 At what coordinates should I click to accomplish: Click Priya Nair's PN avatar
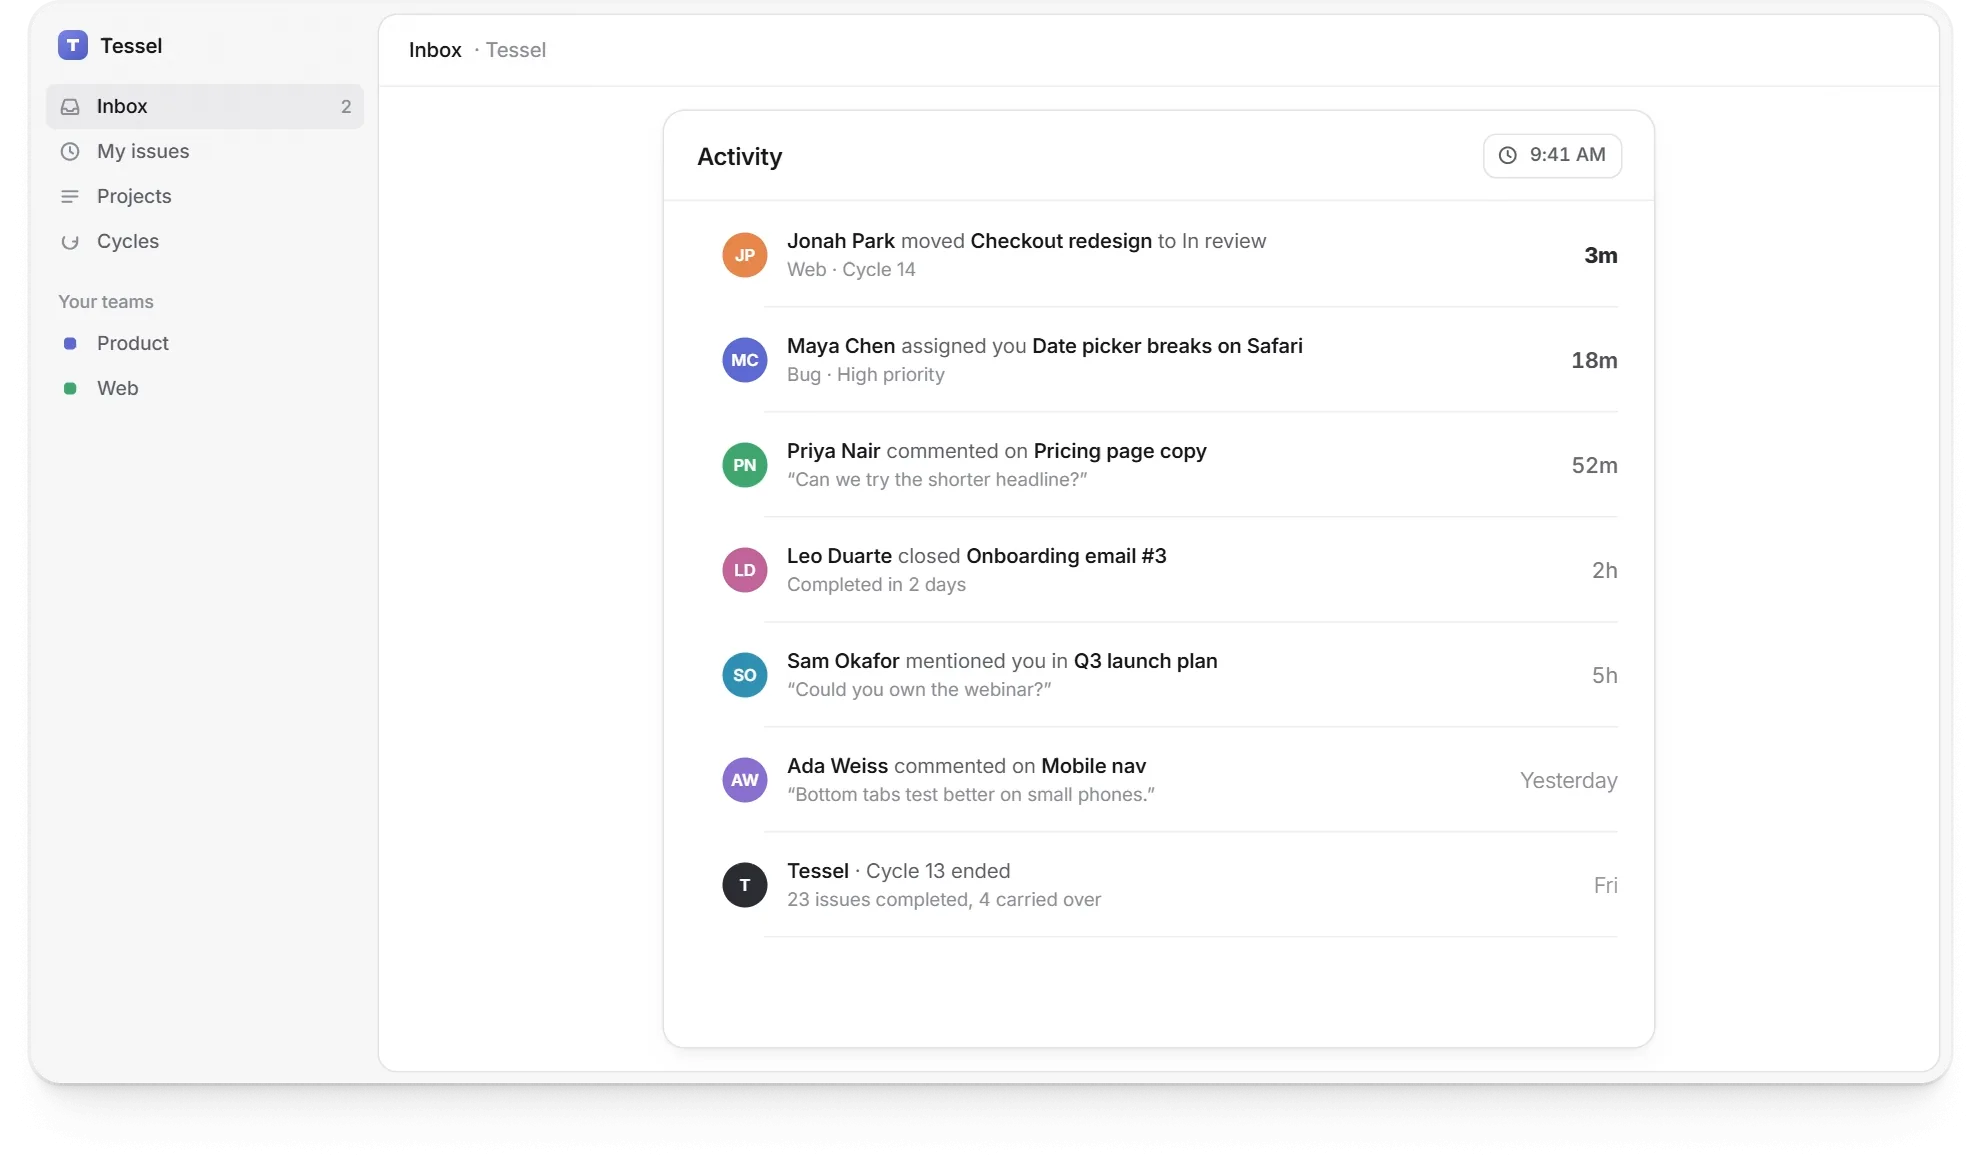pos(745,465)
